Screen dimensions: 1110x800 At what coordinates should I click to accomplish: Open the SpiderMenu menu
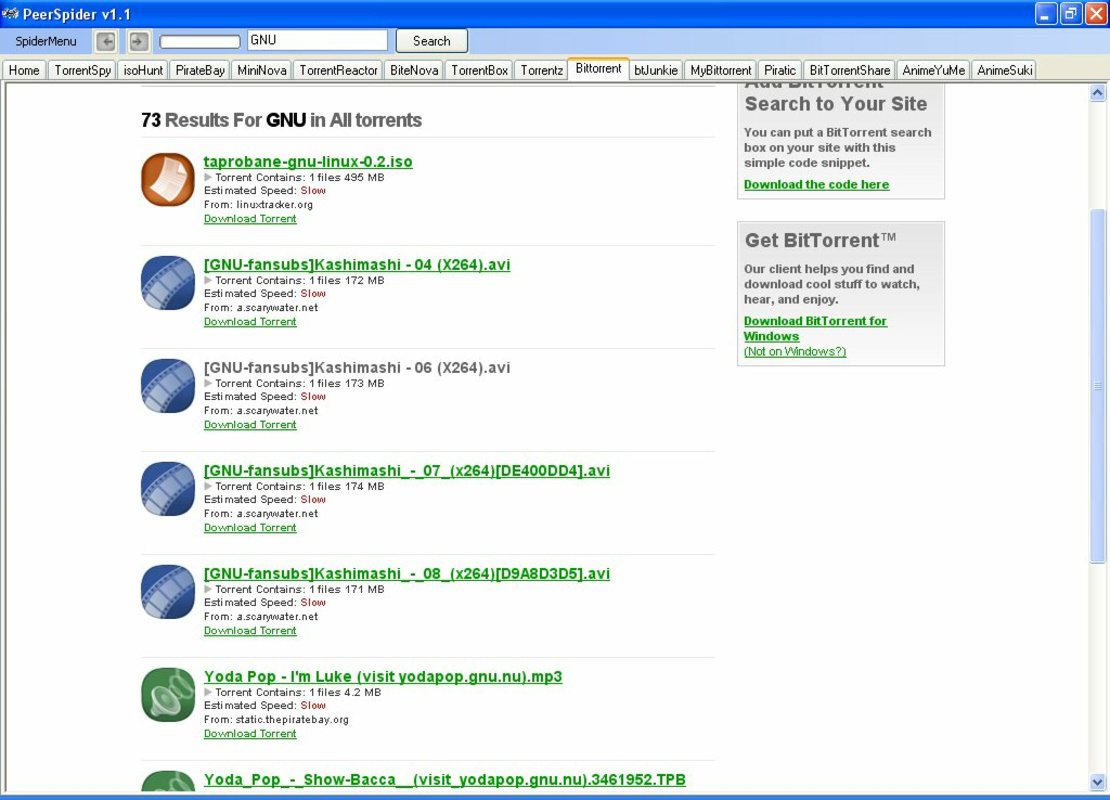pos(46,41)
